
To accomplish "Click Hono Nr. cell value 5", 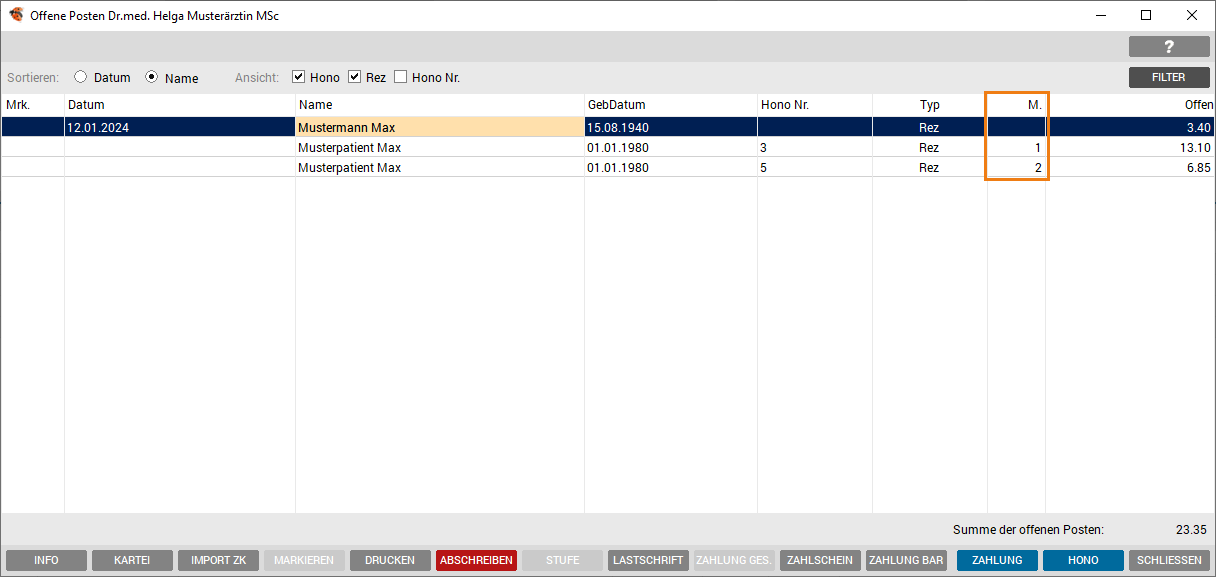I will tap(815, 168).
